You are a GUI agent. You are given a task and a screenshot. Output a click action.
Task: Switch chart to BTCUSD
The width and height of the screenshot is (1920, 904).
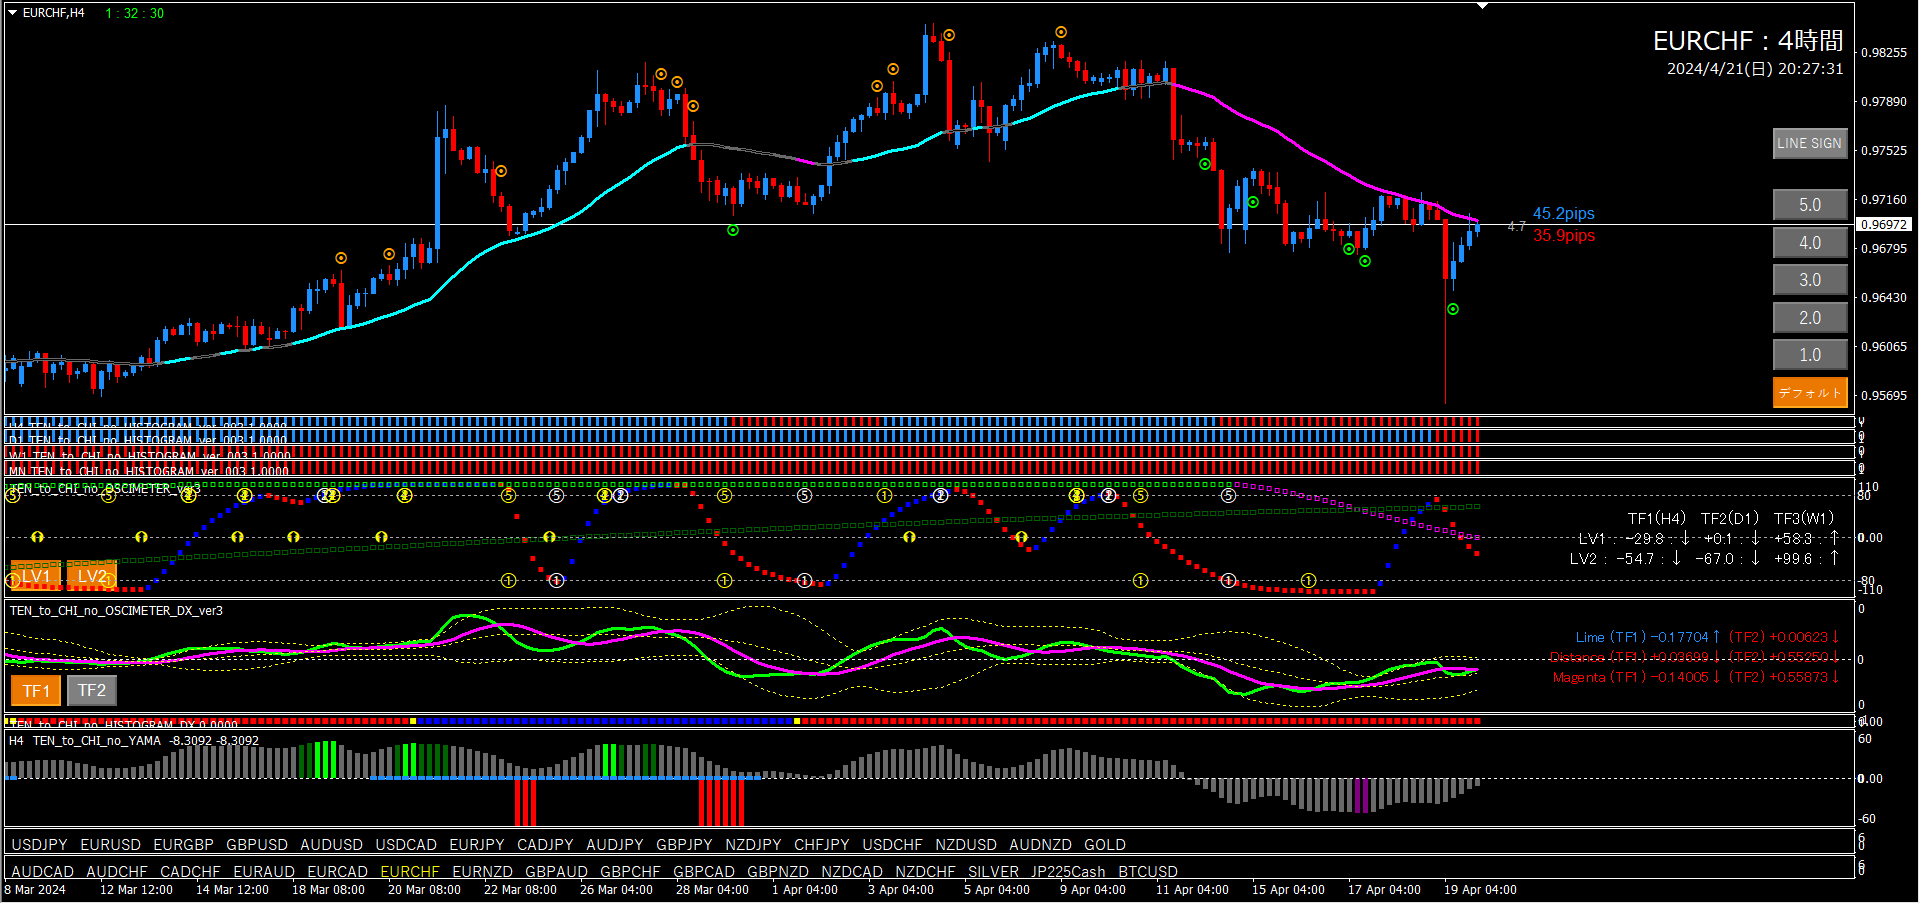(1148, 872)
